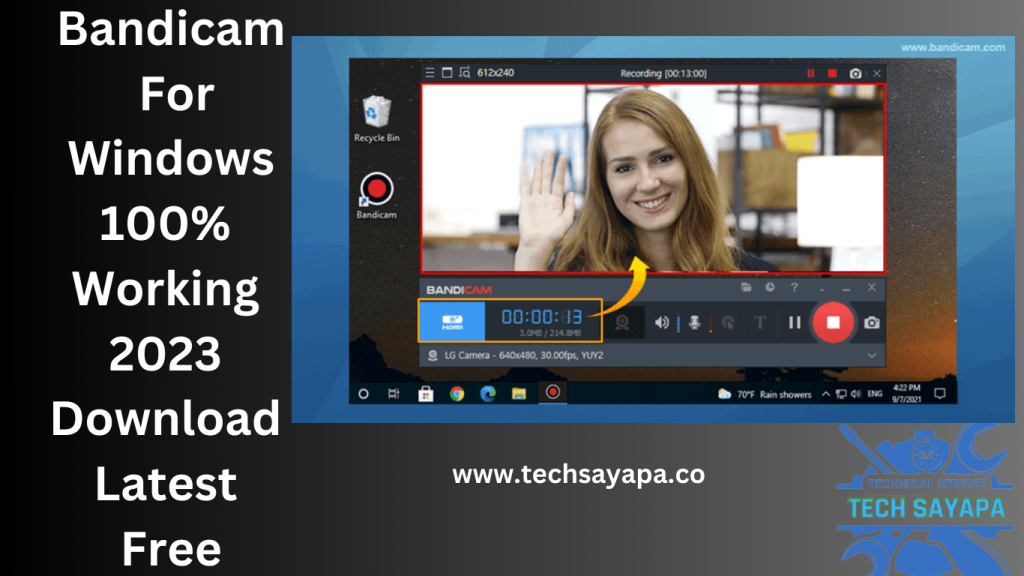This screenshot has width=1024, height=576.
Task: Click the 3.0MB / 214.8MB file size text
Action: 550,333
